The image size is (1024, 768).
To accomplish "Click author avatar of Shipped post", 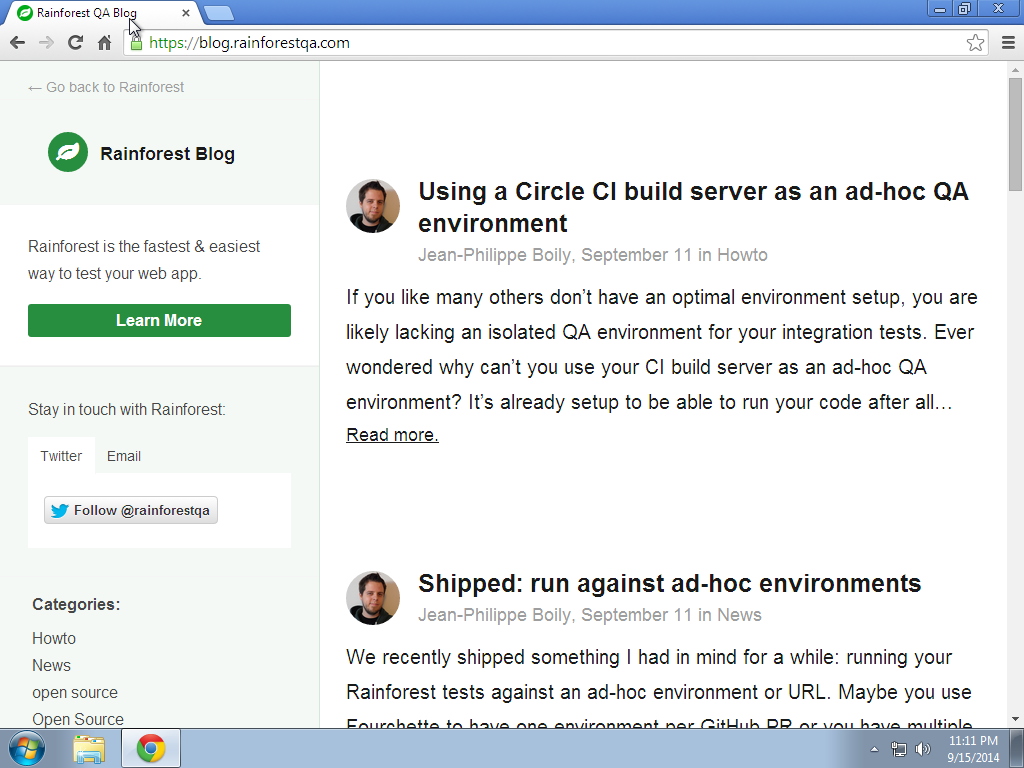I will pyautogui.click(x=373, y=598).
